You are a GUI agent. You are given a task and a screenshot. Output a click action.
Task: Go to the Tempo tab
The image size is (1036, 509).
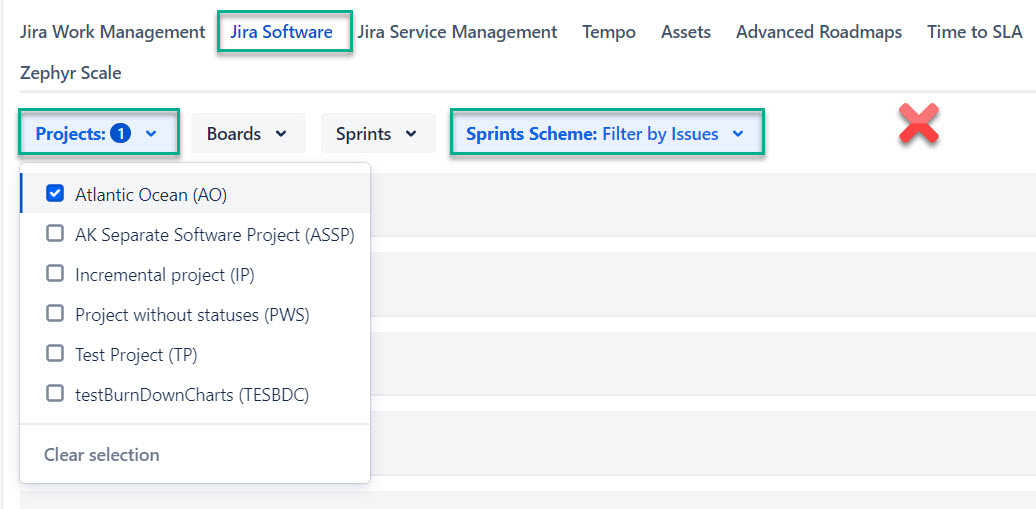608,32
